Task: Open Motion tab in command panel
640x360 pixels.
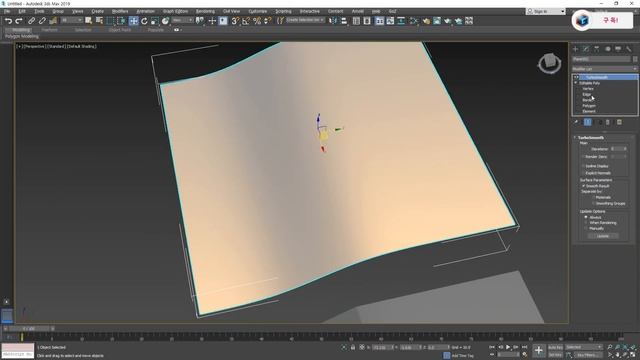Action: 607,49
